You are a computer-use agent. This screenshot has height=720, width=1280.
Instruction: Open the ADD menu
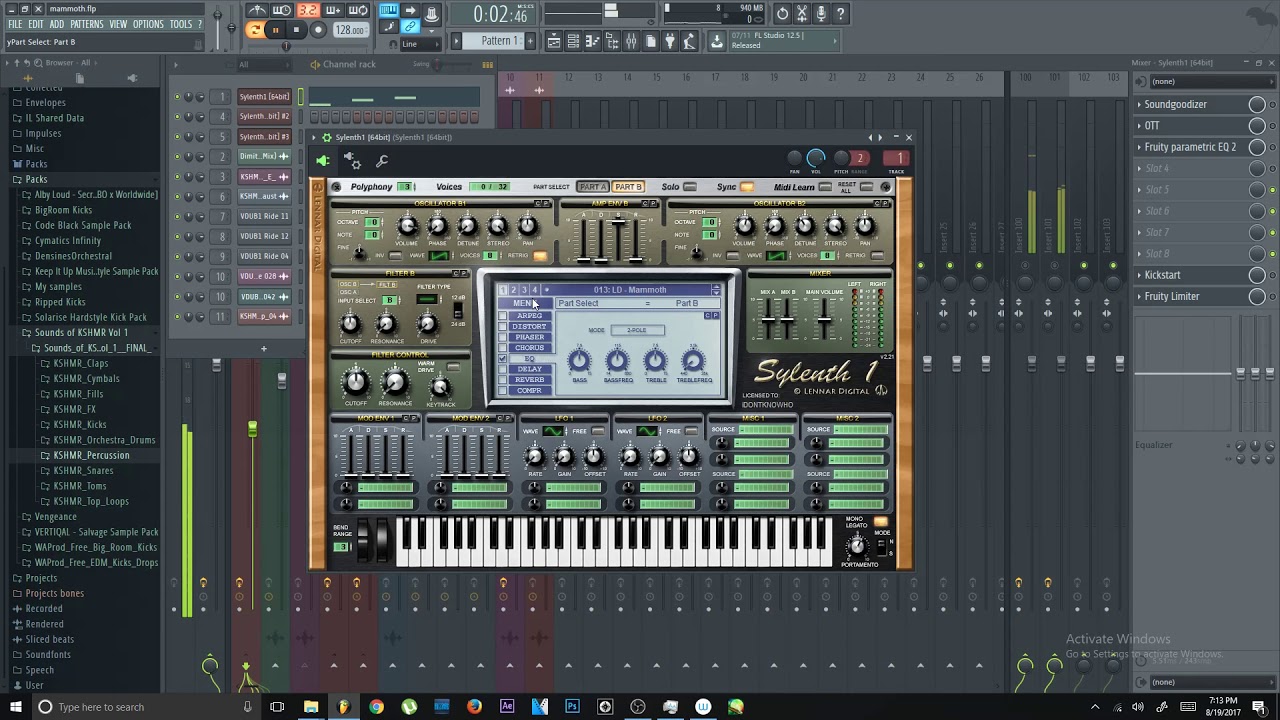[x=57, y=24]
